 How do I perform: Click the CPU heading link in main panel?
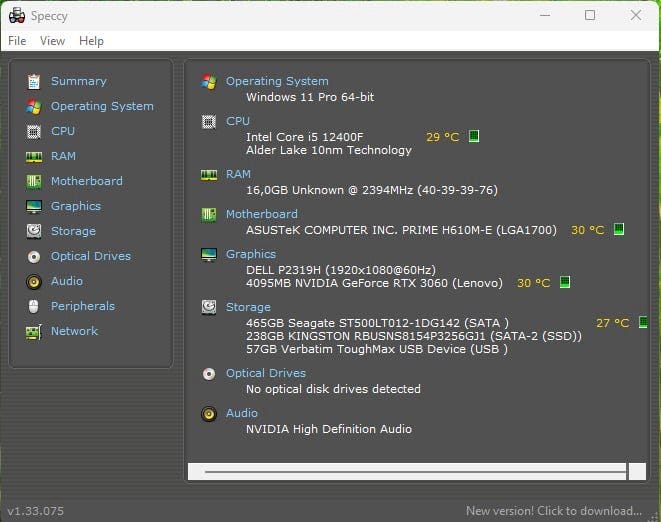click(x=238, y=121)
